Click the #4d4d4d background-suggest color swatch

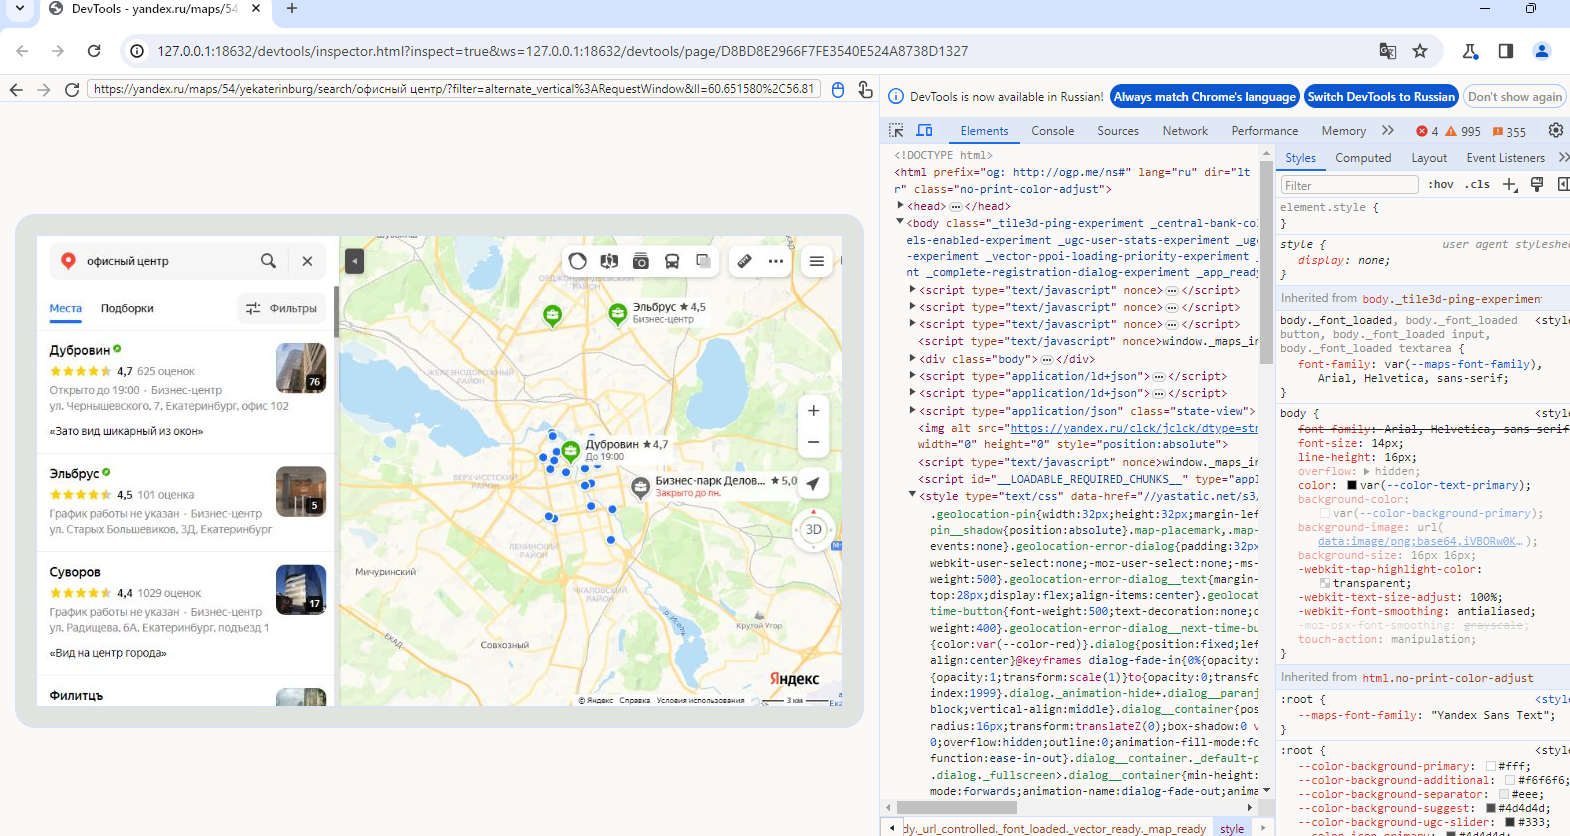point(1491,808)
